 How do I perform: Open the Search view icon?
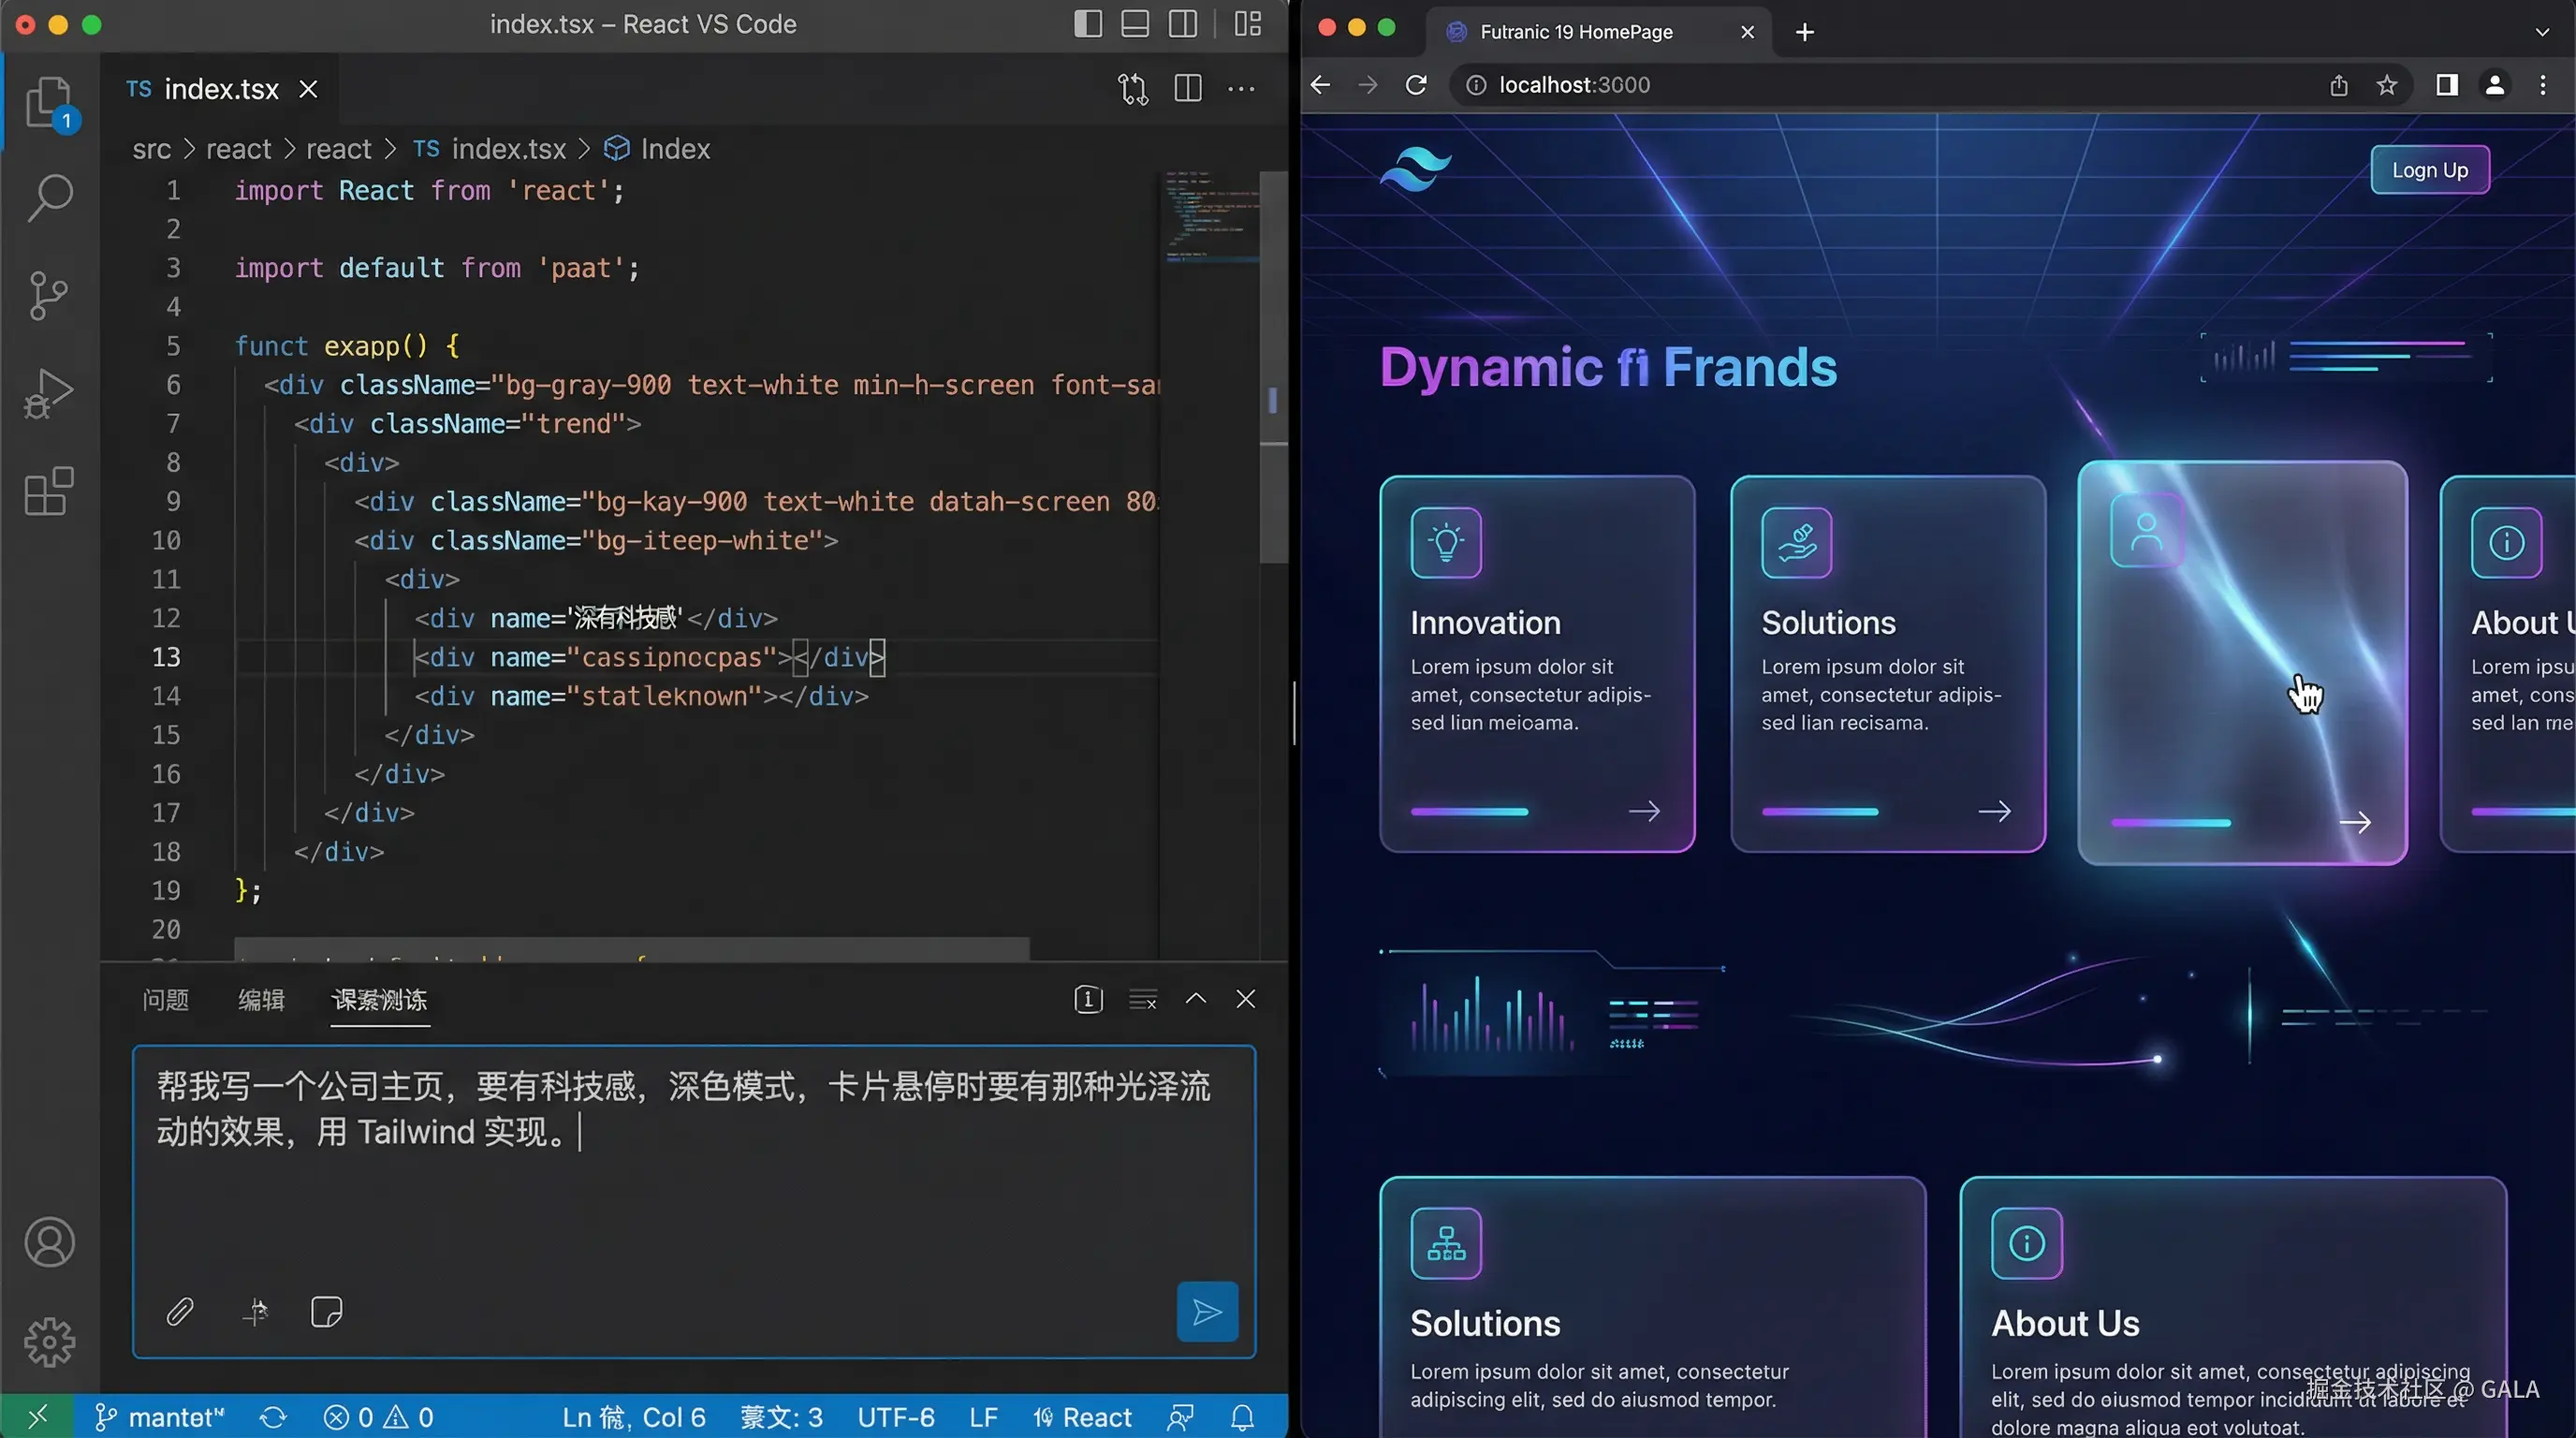point(49,198)
